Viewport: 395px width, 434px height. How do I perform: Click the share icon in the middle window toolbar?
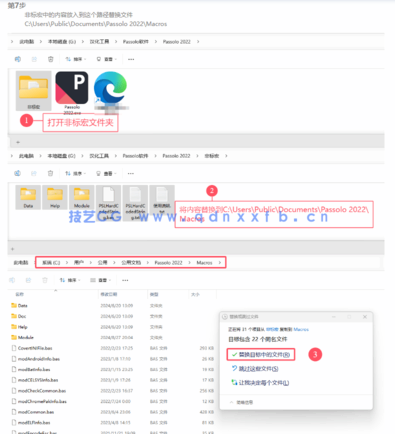coord(34,173)
